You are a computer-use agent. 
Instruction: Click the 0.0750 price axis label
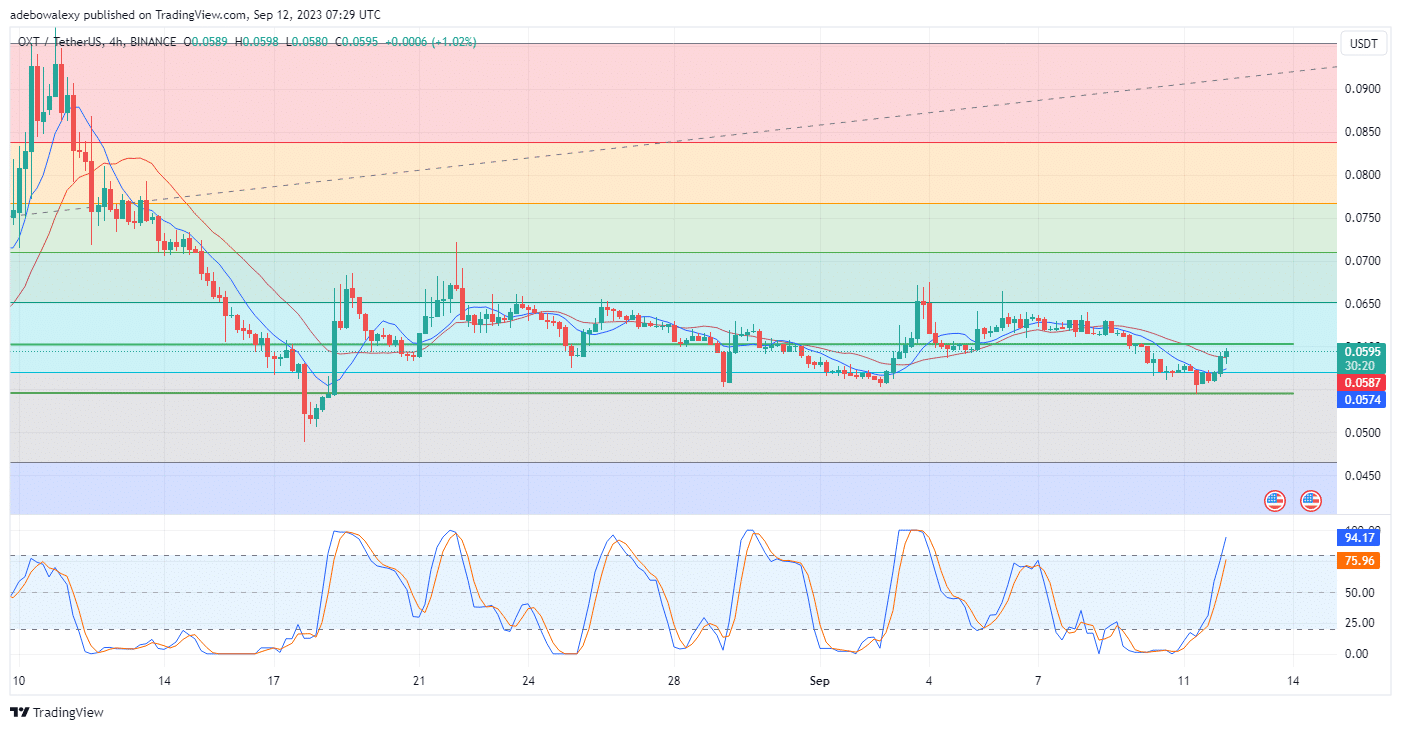pyautogui.click(x=1361, y=218)
